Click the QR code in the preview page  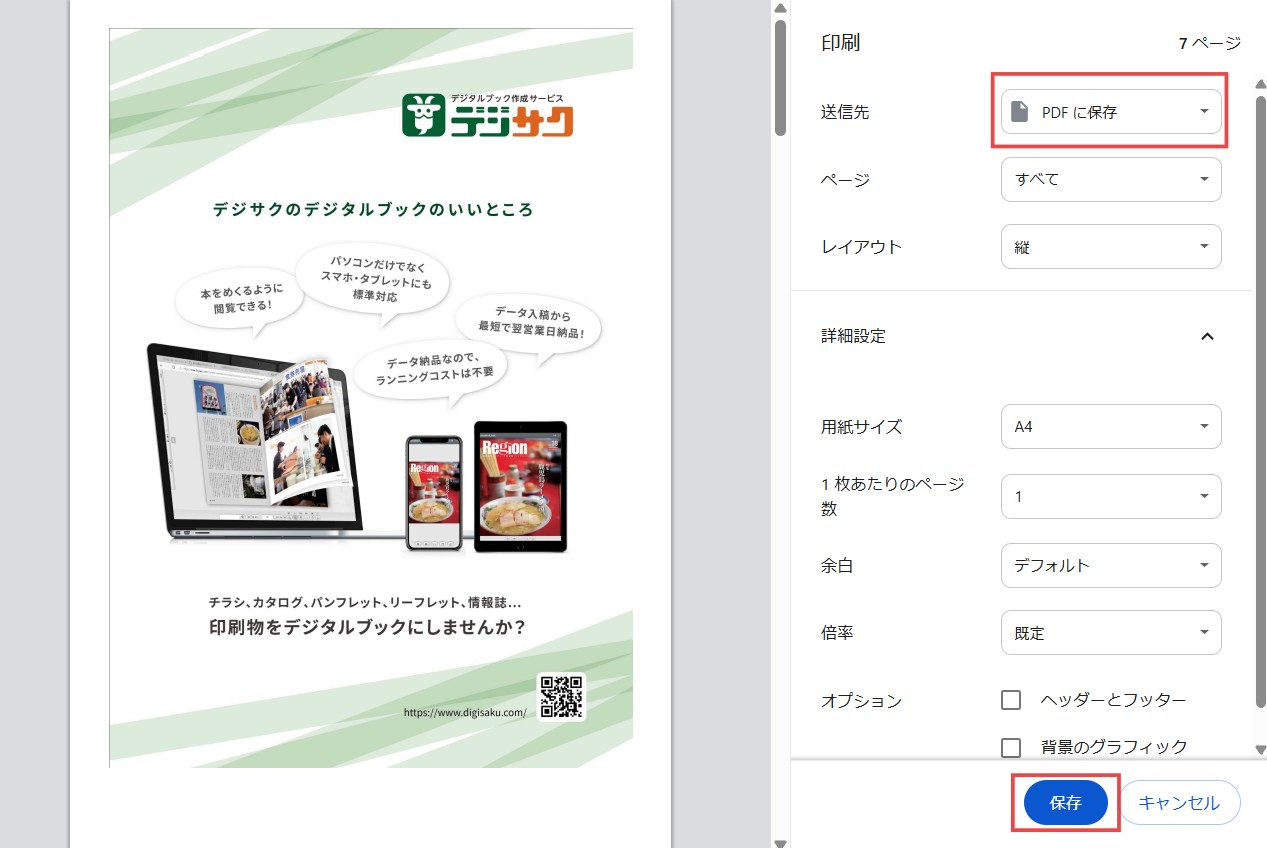coord(561,697)
